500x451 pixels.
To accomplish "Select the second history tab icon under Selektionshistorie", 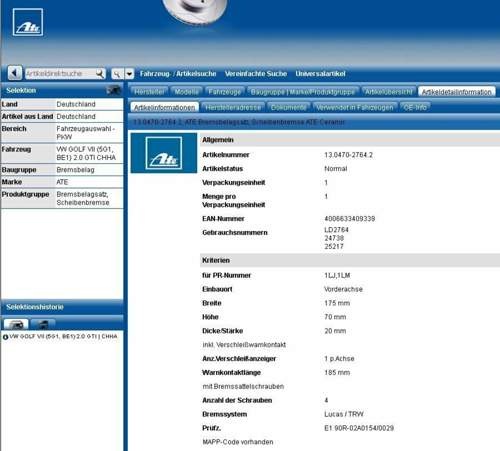I will pos(42,323).
